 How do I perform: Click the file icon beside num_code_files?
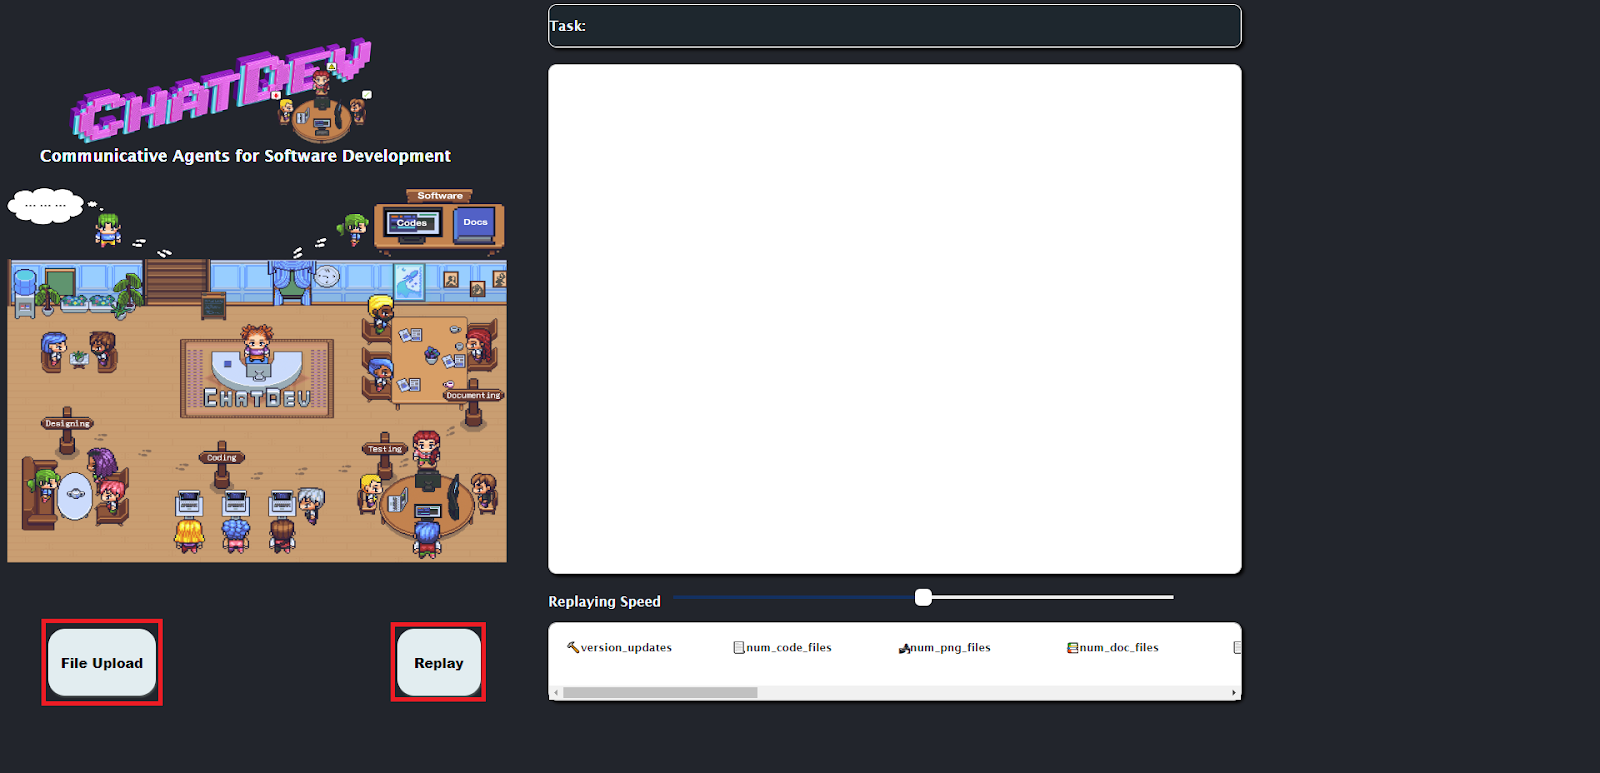click(739, 648)
